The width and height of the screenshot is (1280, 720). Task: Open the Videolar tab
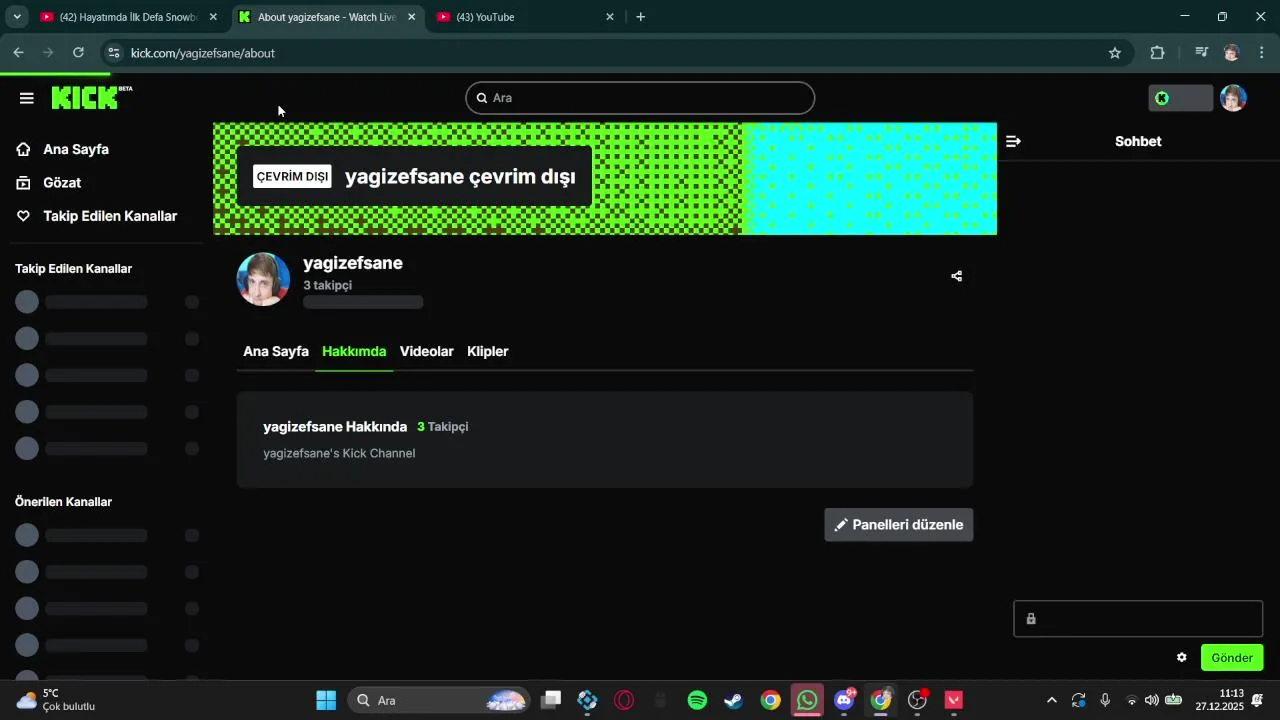[x=427, y=351]
